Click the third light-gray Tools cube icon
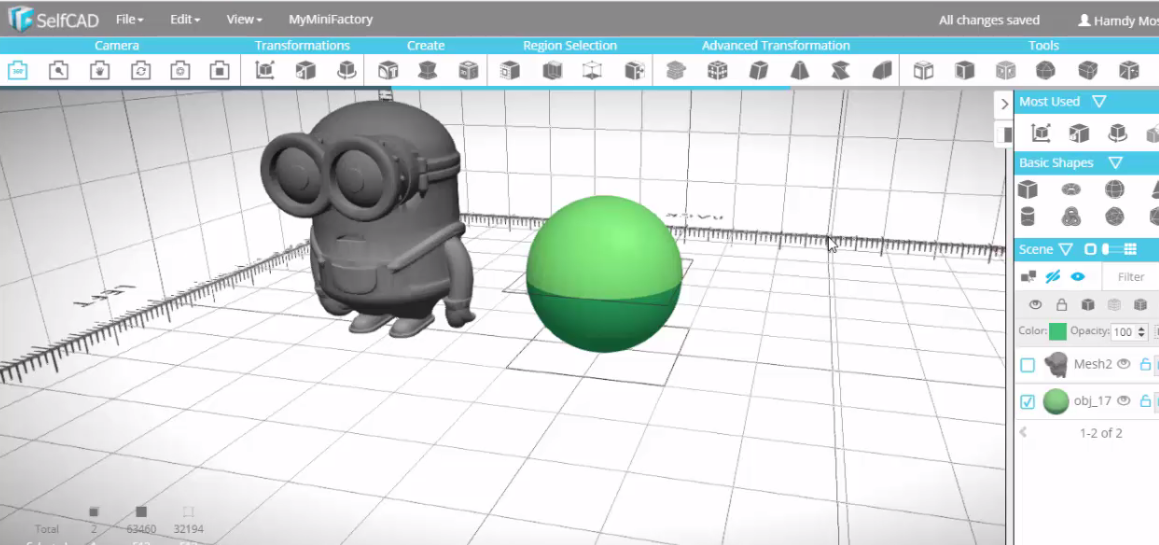The width and height of the screenshot is (1159, 545). click(1005, 71)
